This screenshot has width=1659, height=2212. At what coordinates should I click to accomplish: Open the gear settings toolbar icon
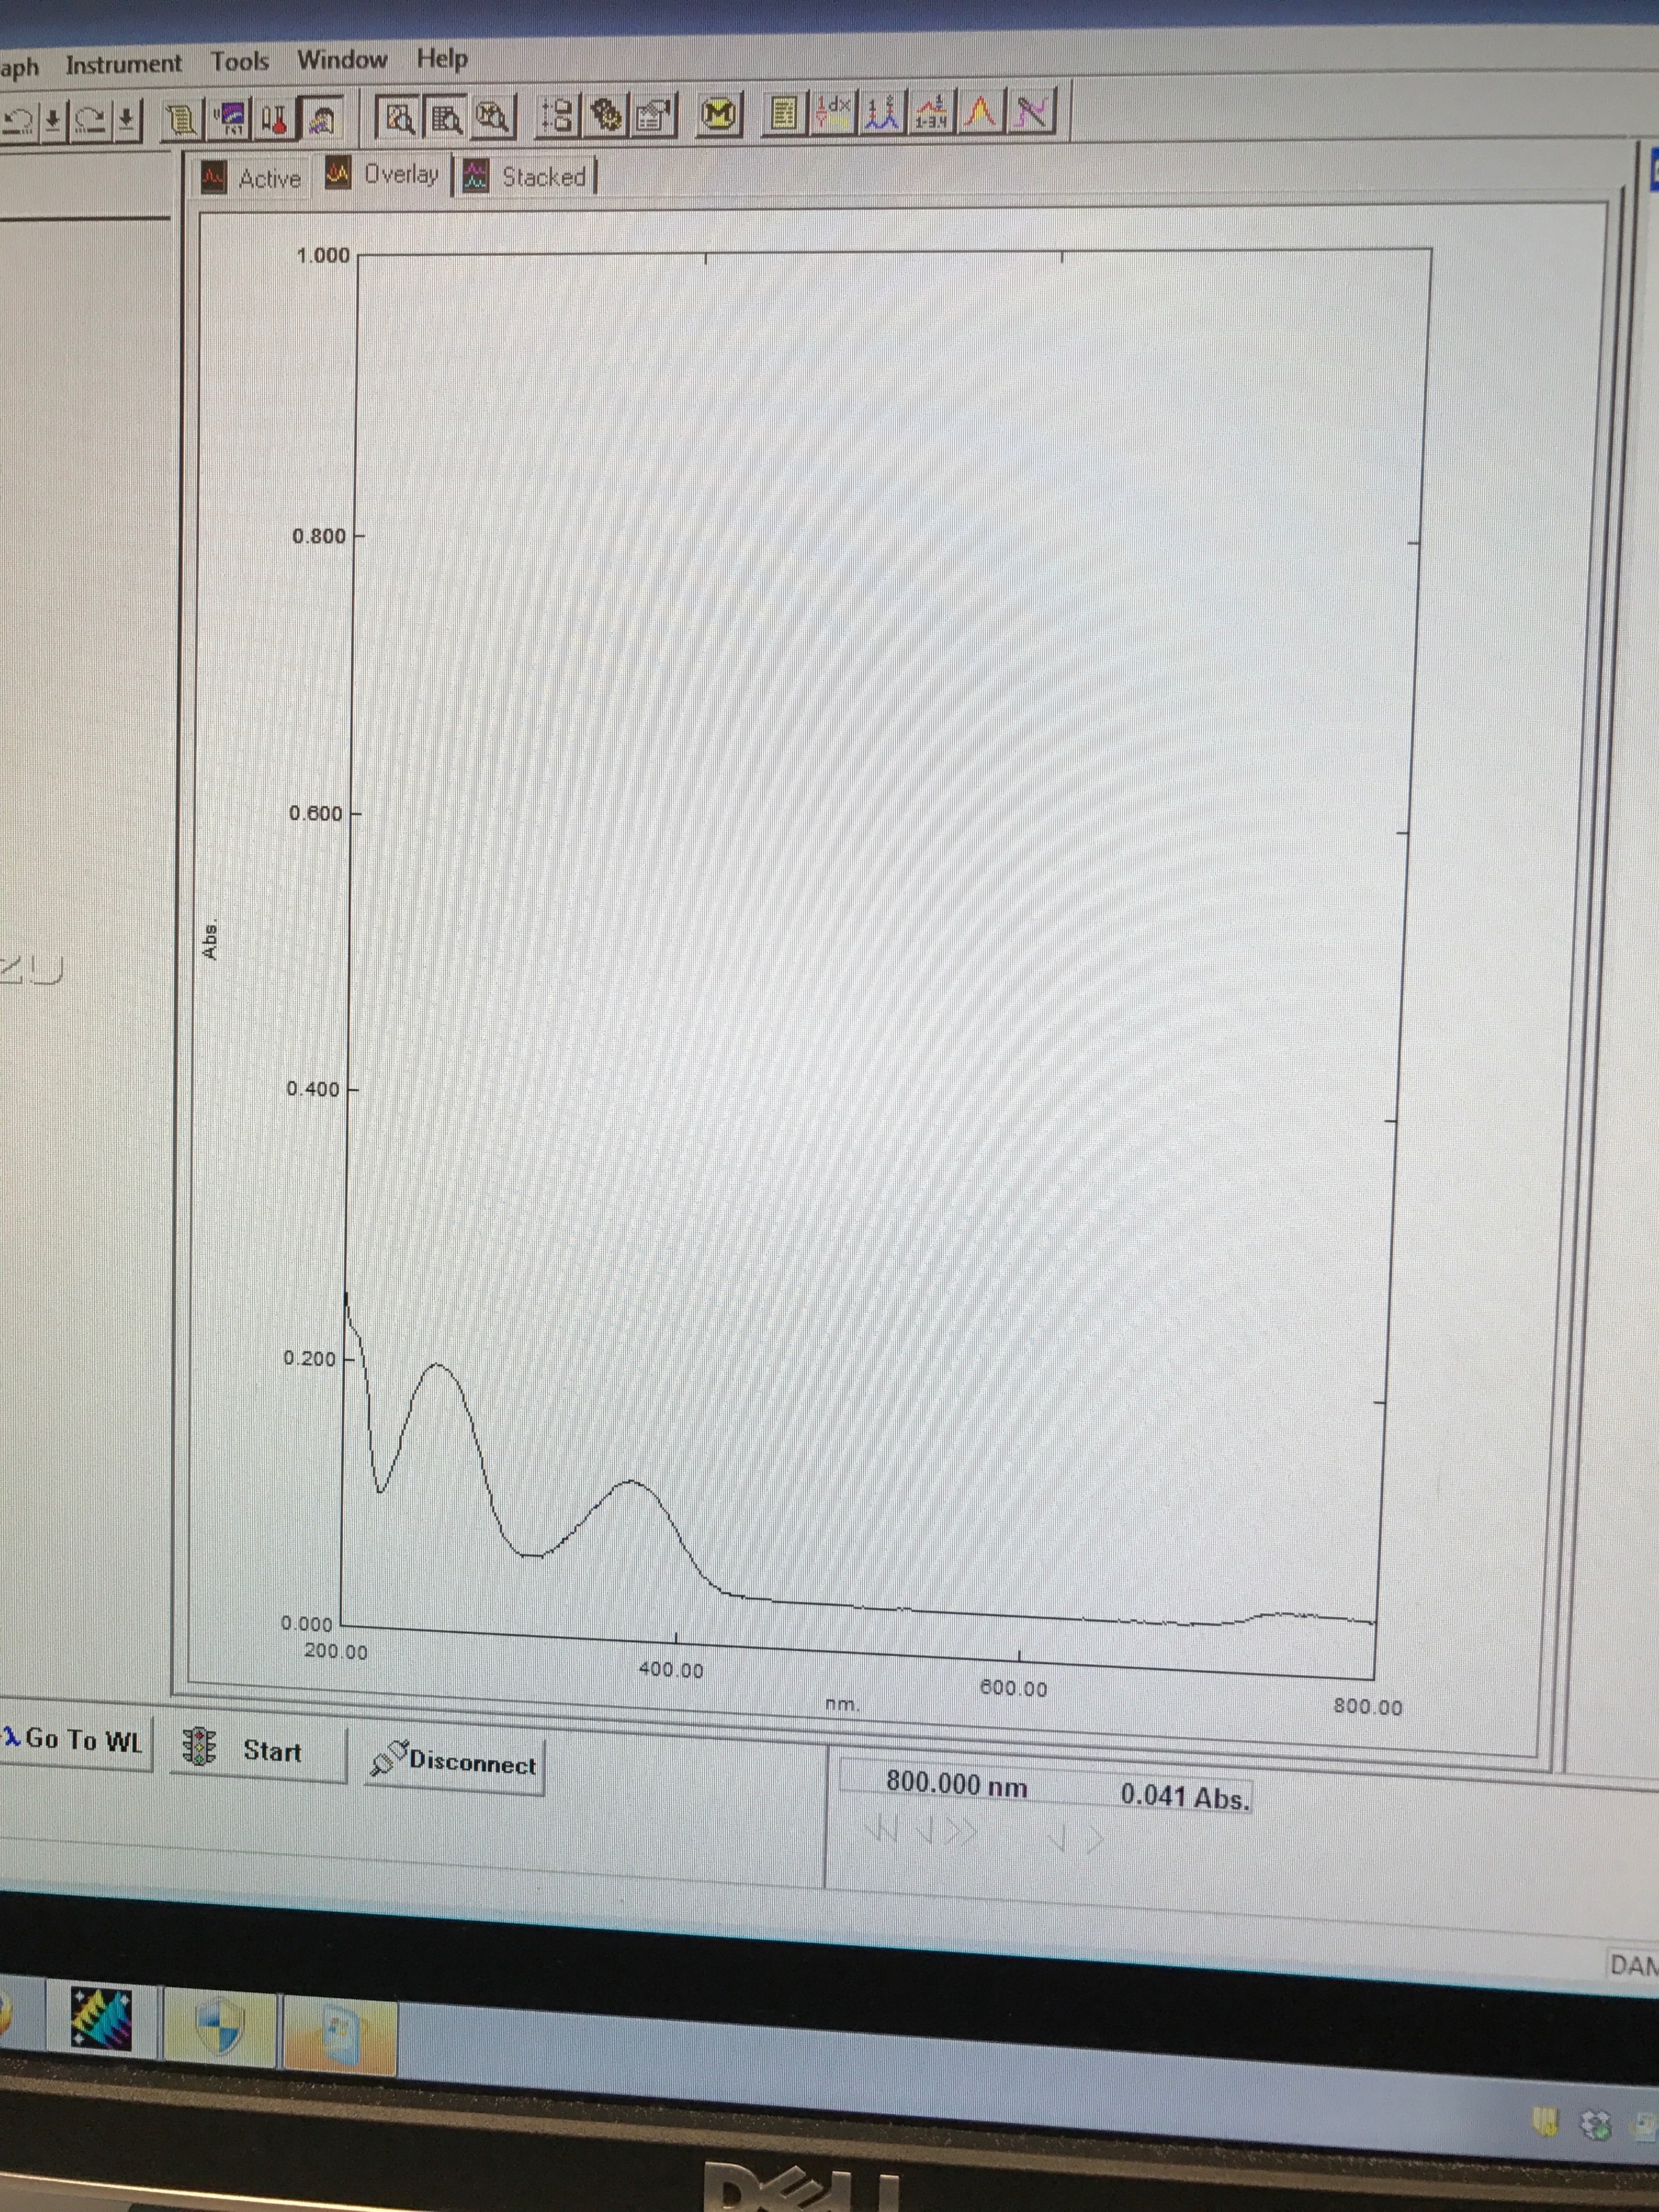[606, 116]
